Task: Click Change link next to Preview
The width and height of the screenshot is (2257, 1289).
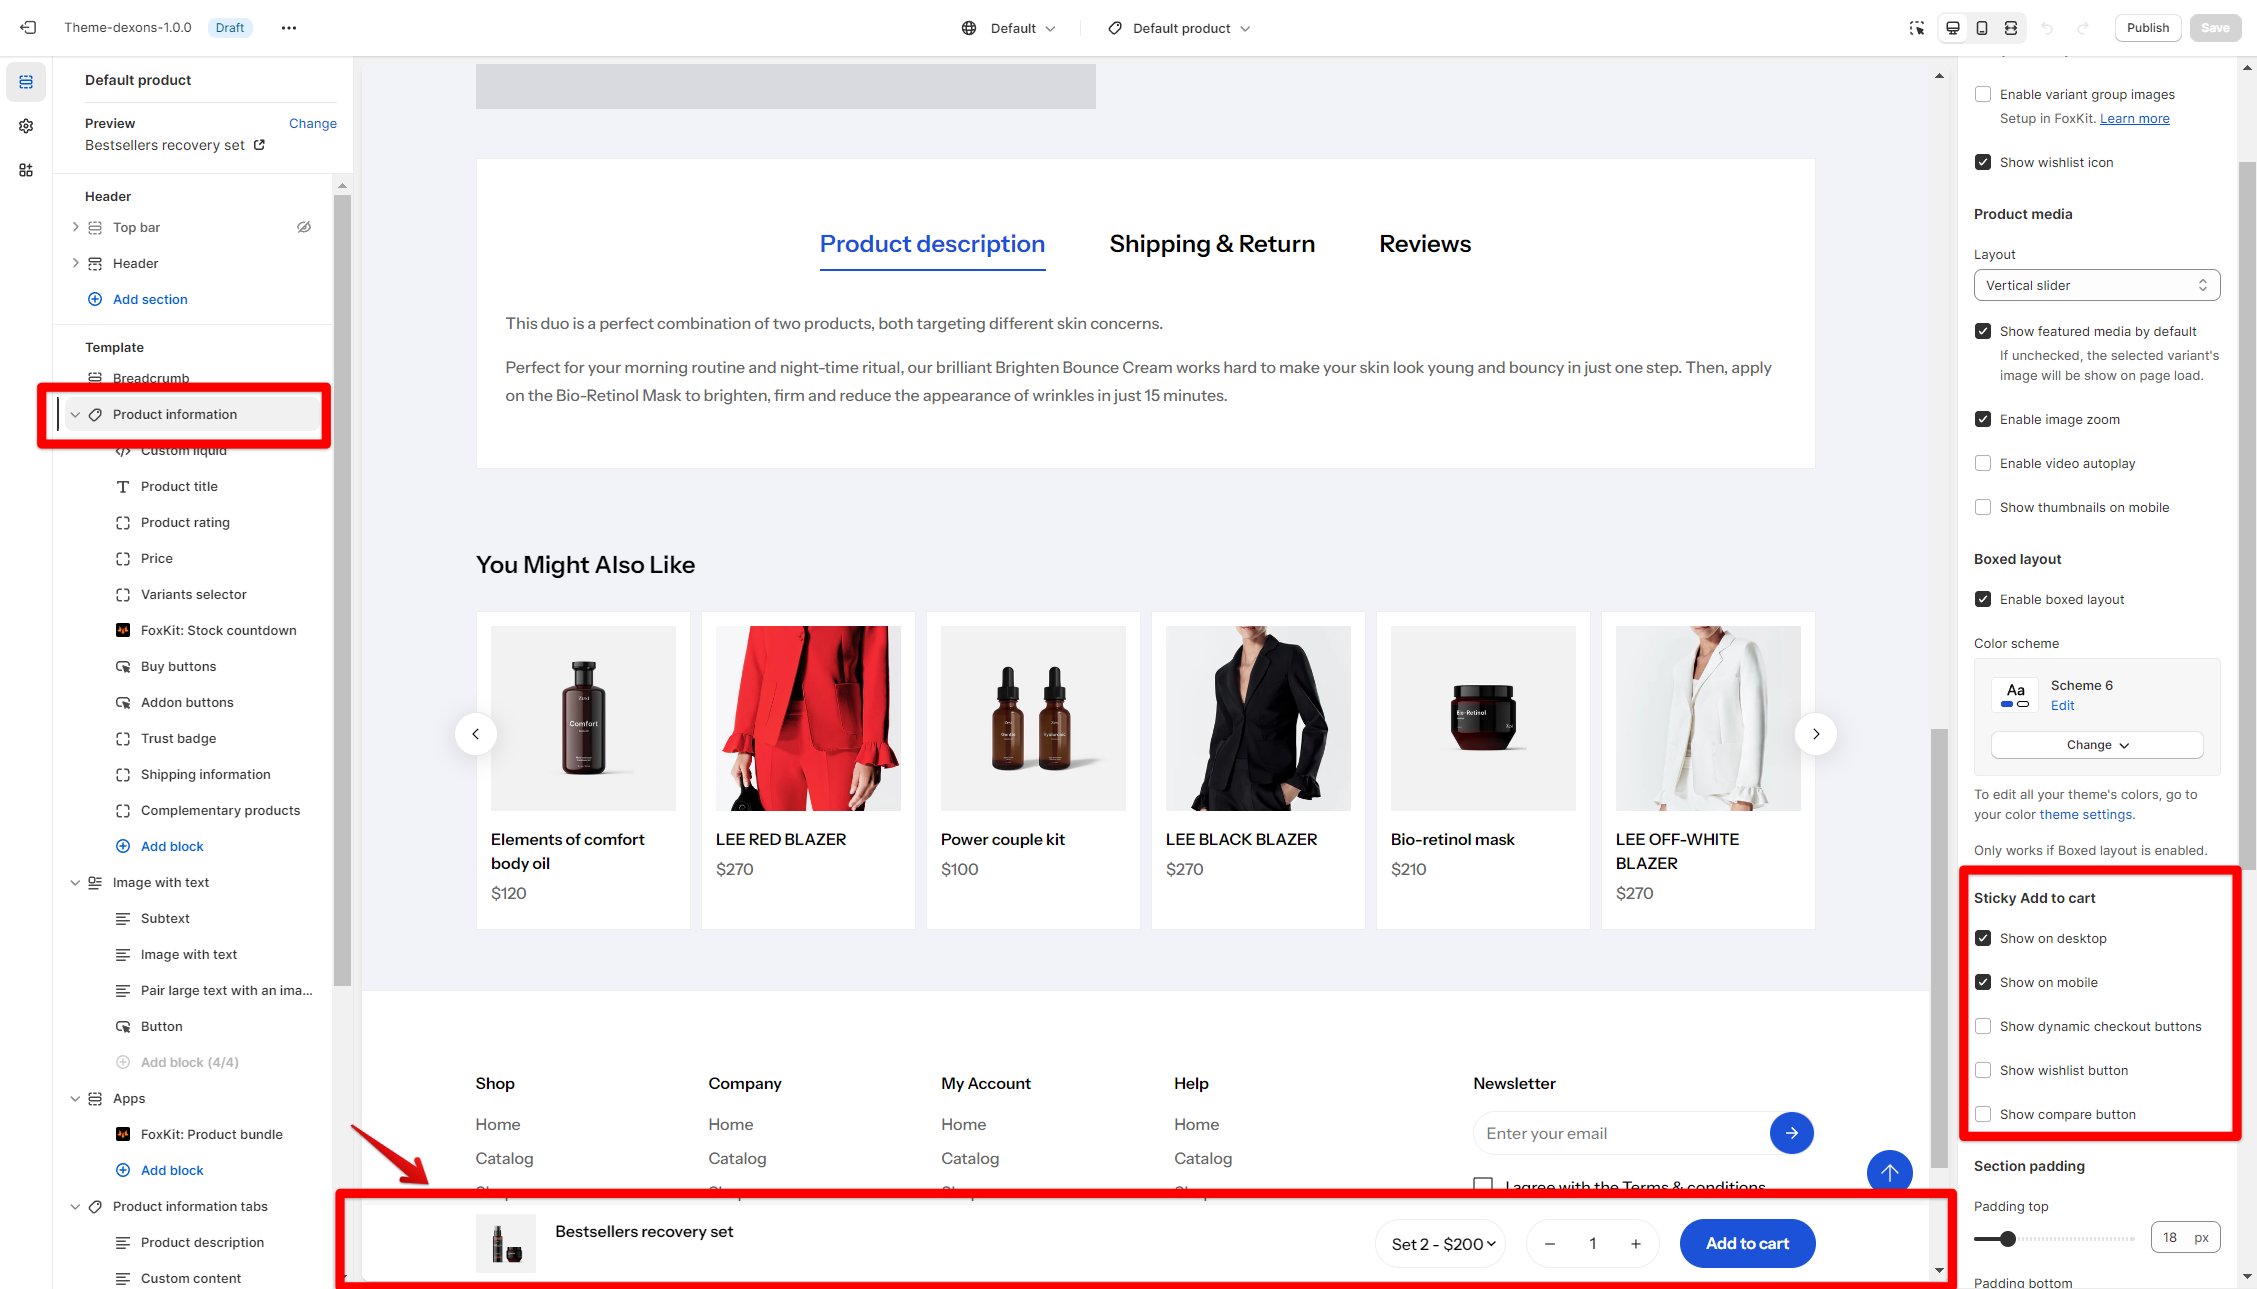Action: click(x=313, y=123)
